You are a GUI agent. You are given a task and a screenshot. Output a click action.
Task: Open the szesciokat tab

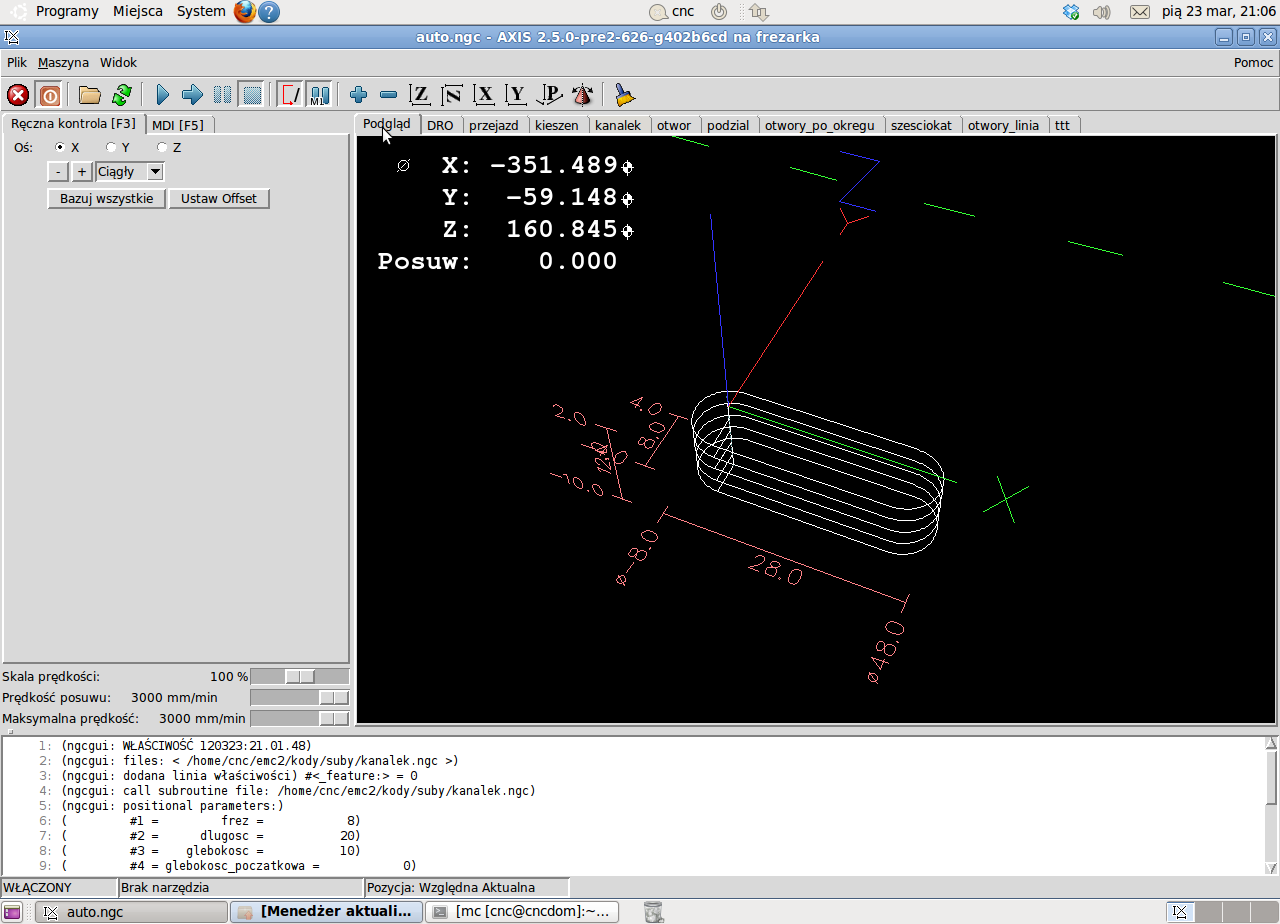[x=921, y=125]
